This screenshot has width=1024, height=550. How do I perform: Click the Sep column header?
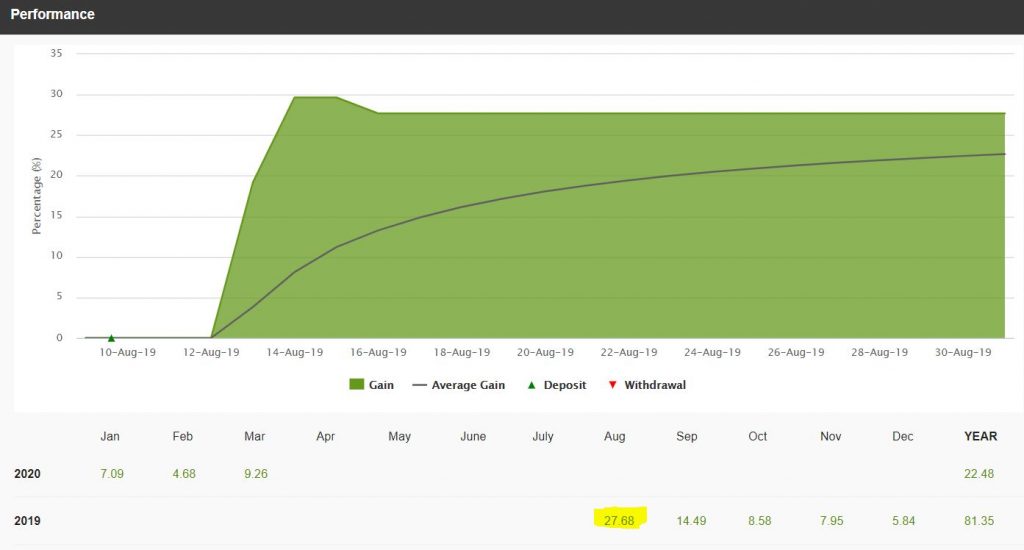(686, 436)
